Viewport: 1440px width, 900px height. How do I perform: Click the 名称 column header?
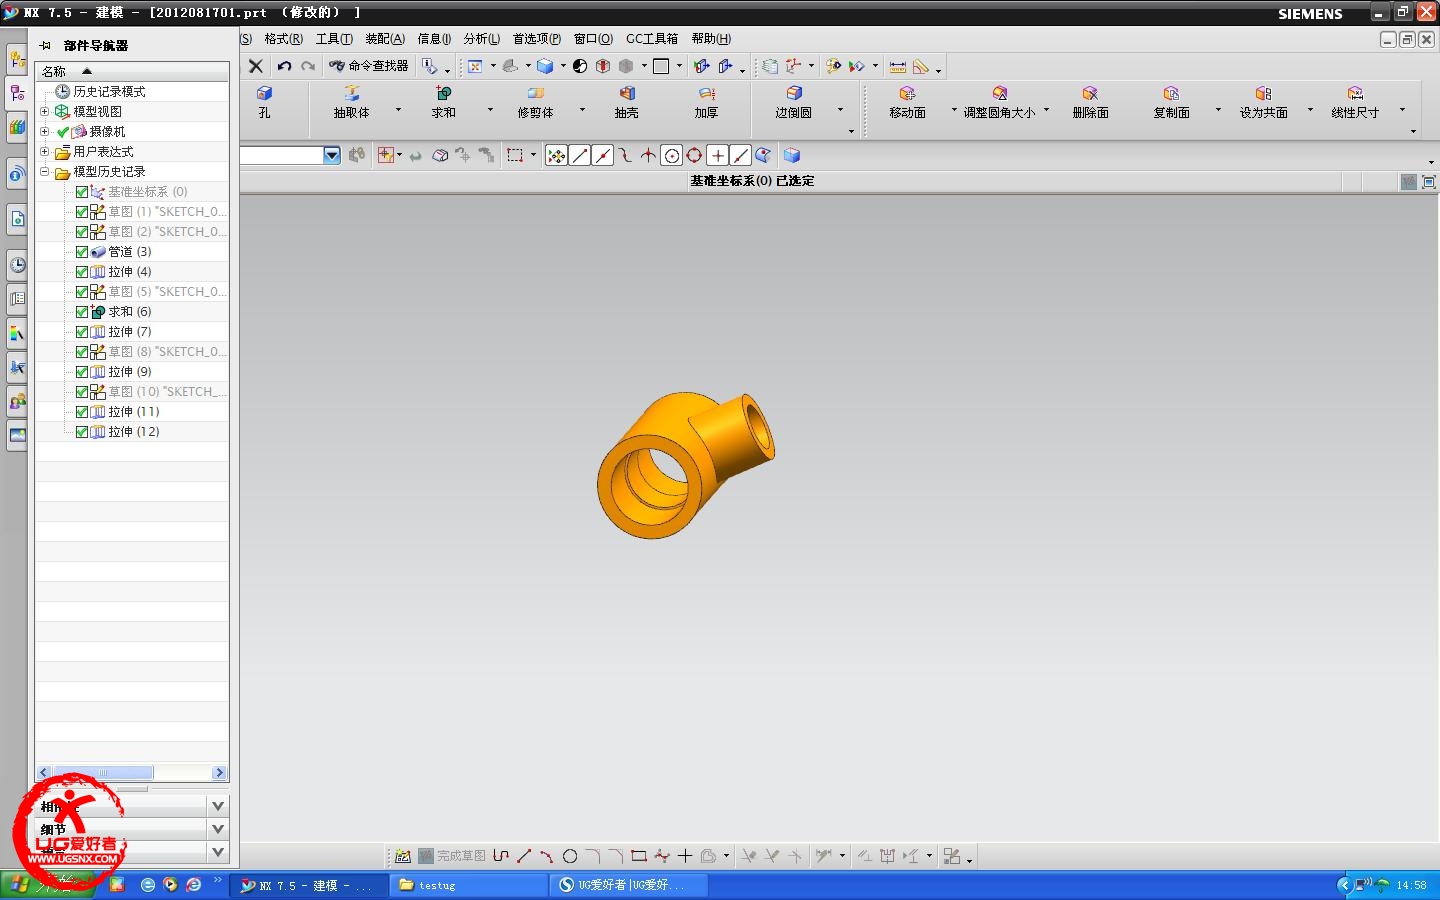coord(132,71)
